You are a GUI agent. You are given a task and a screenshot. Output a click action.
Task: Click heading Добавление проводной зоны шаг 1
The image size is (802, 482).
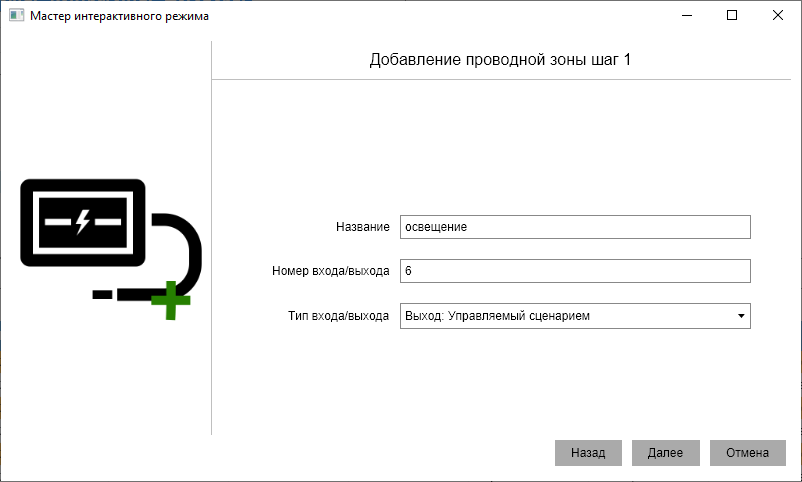coord(500,60)
